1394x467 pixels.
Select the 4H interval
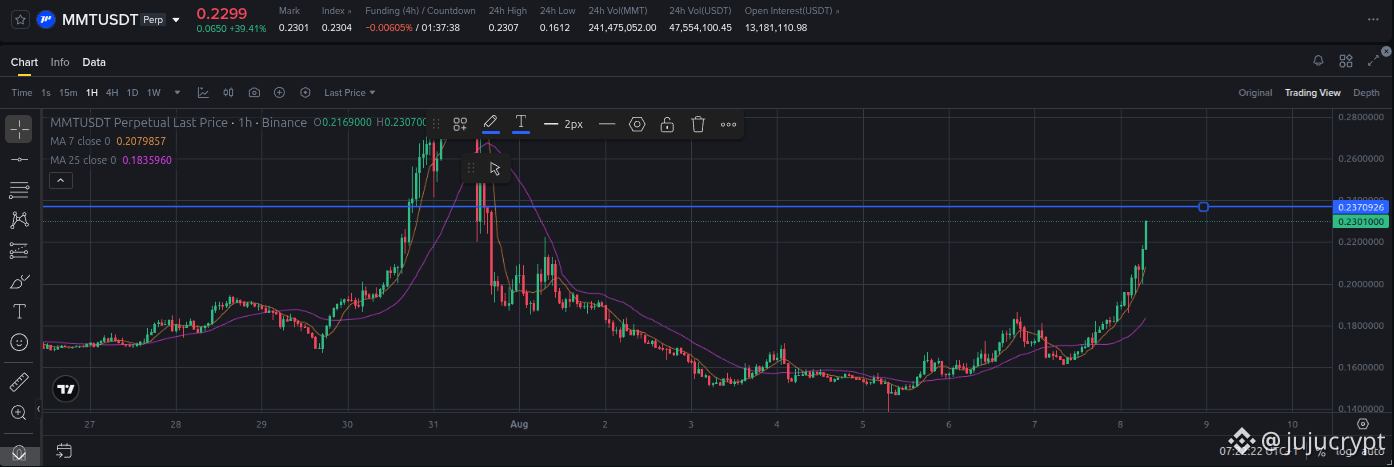(x=112, y=93)
